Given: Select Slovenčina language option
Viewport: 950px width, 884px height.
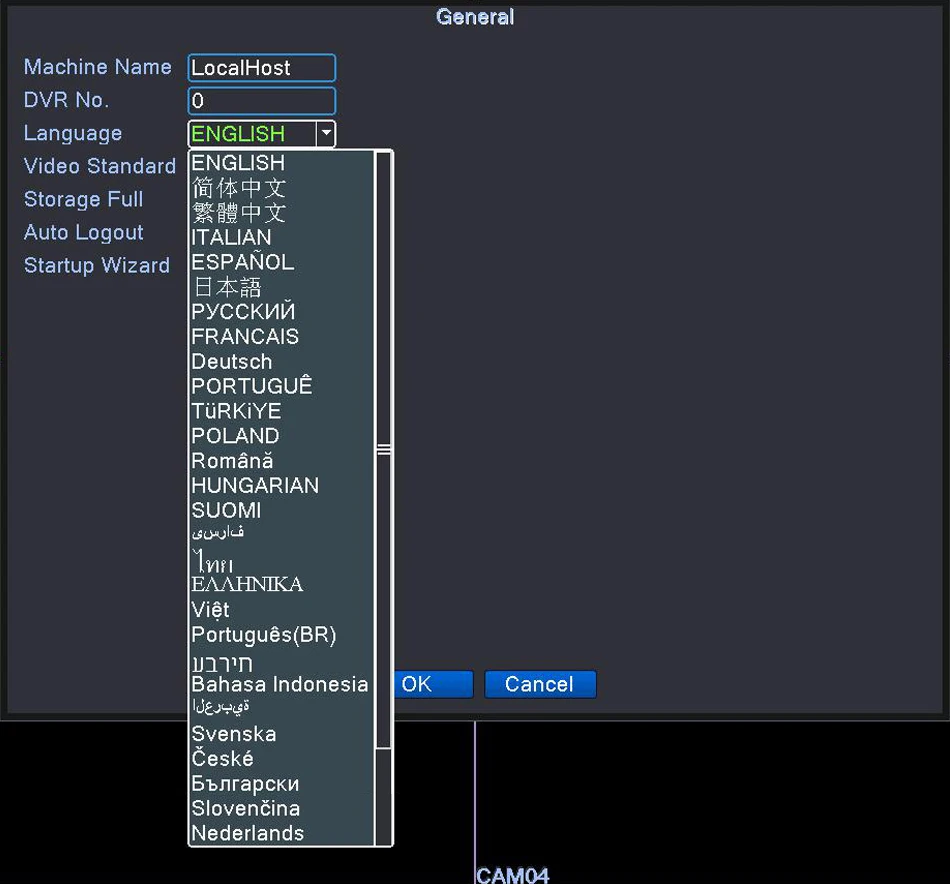Looking at the screenshot, I should [x=282, y=808].
